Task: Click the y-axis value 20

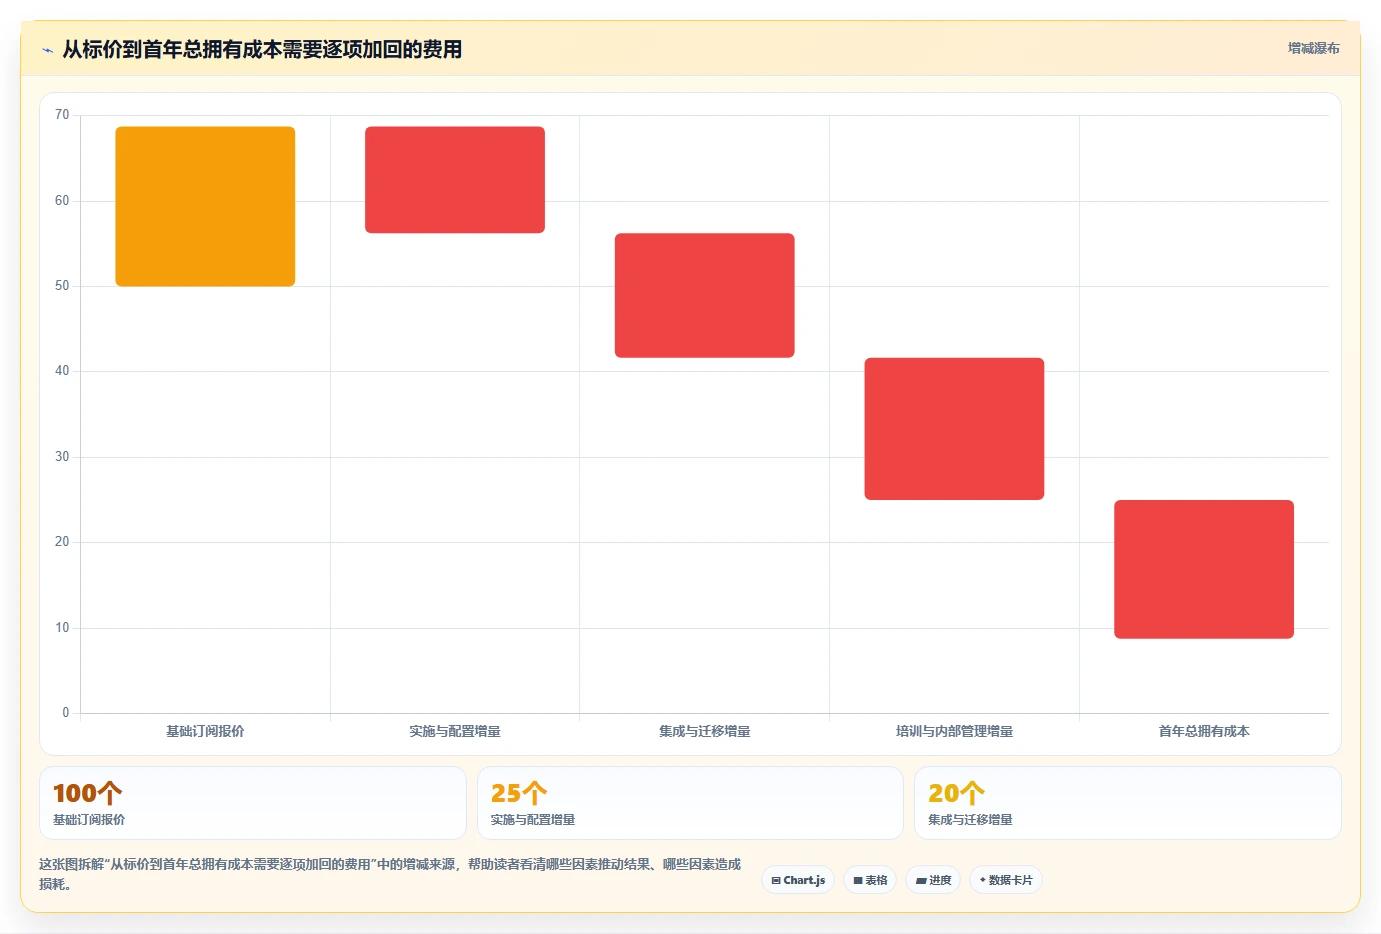Action: coord(62,542)
